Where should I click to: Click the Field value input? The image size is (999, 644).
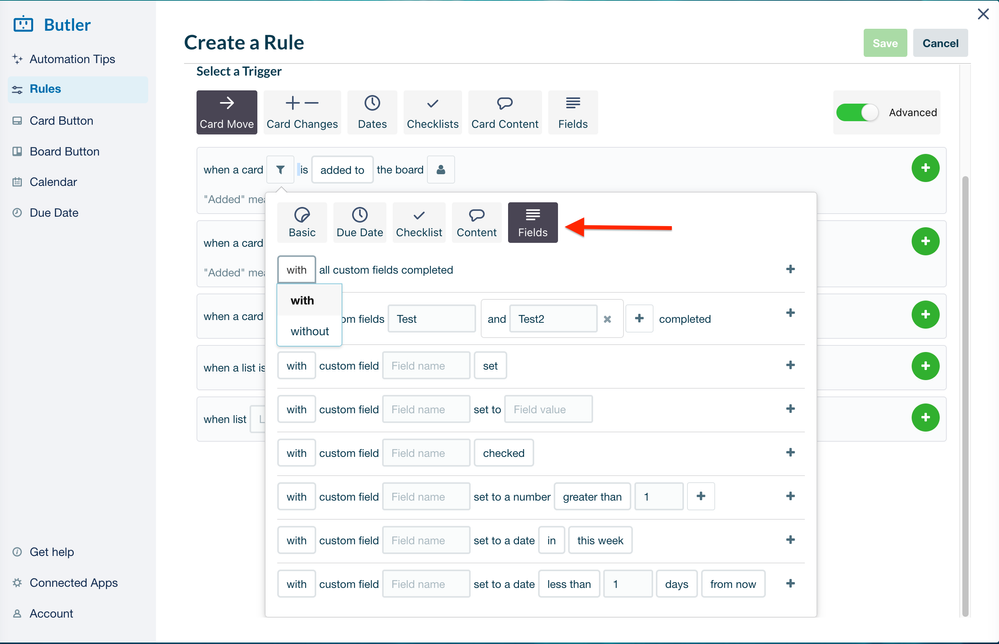pyautogui.click(x=549, y=410)
